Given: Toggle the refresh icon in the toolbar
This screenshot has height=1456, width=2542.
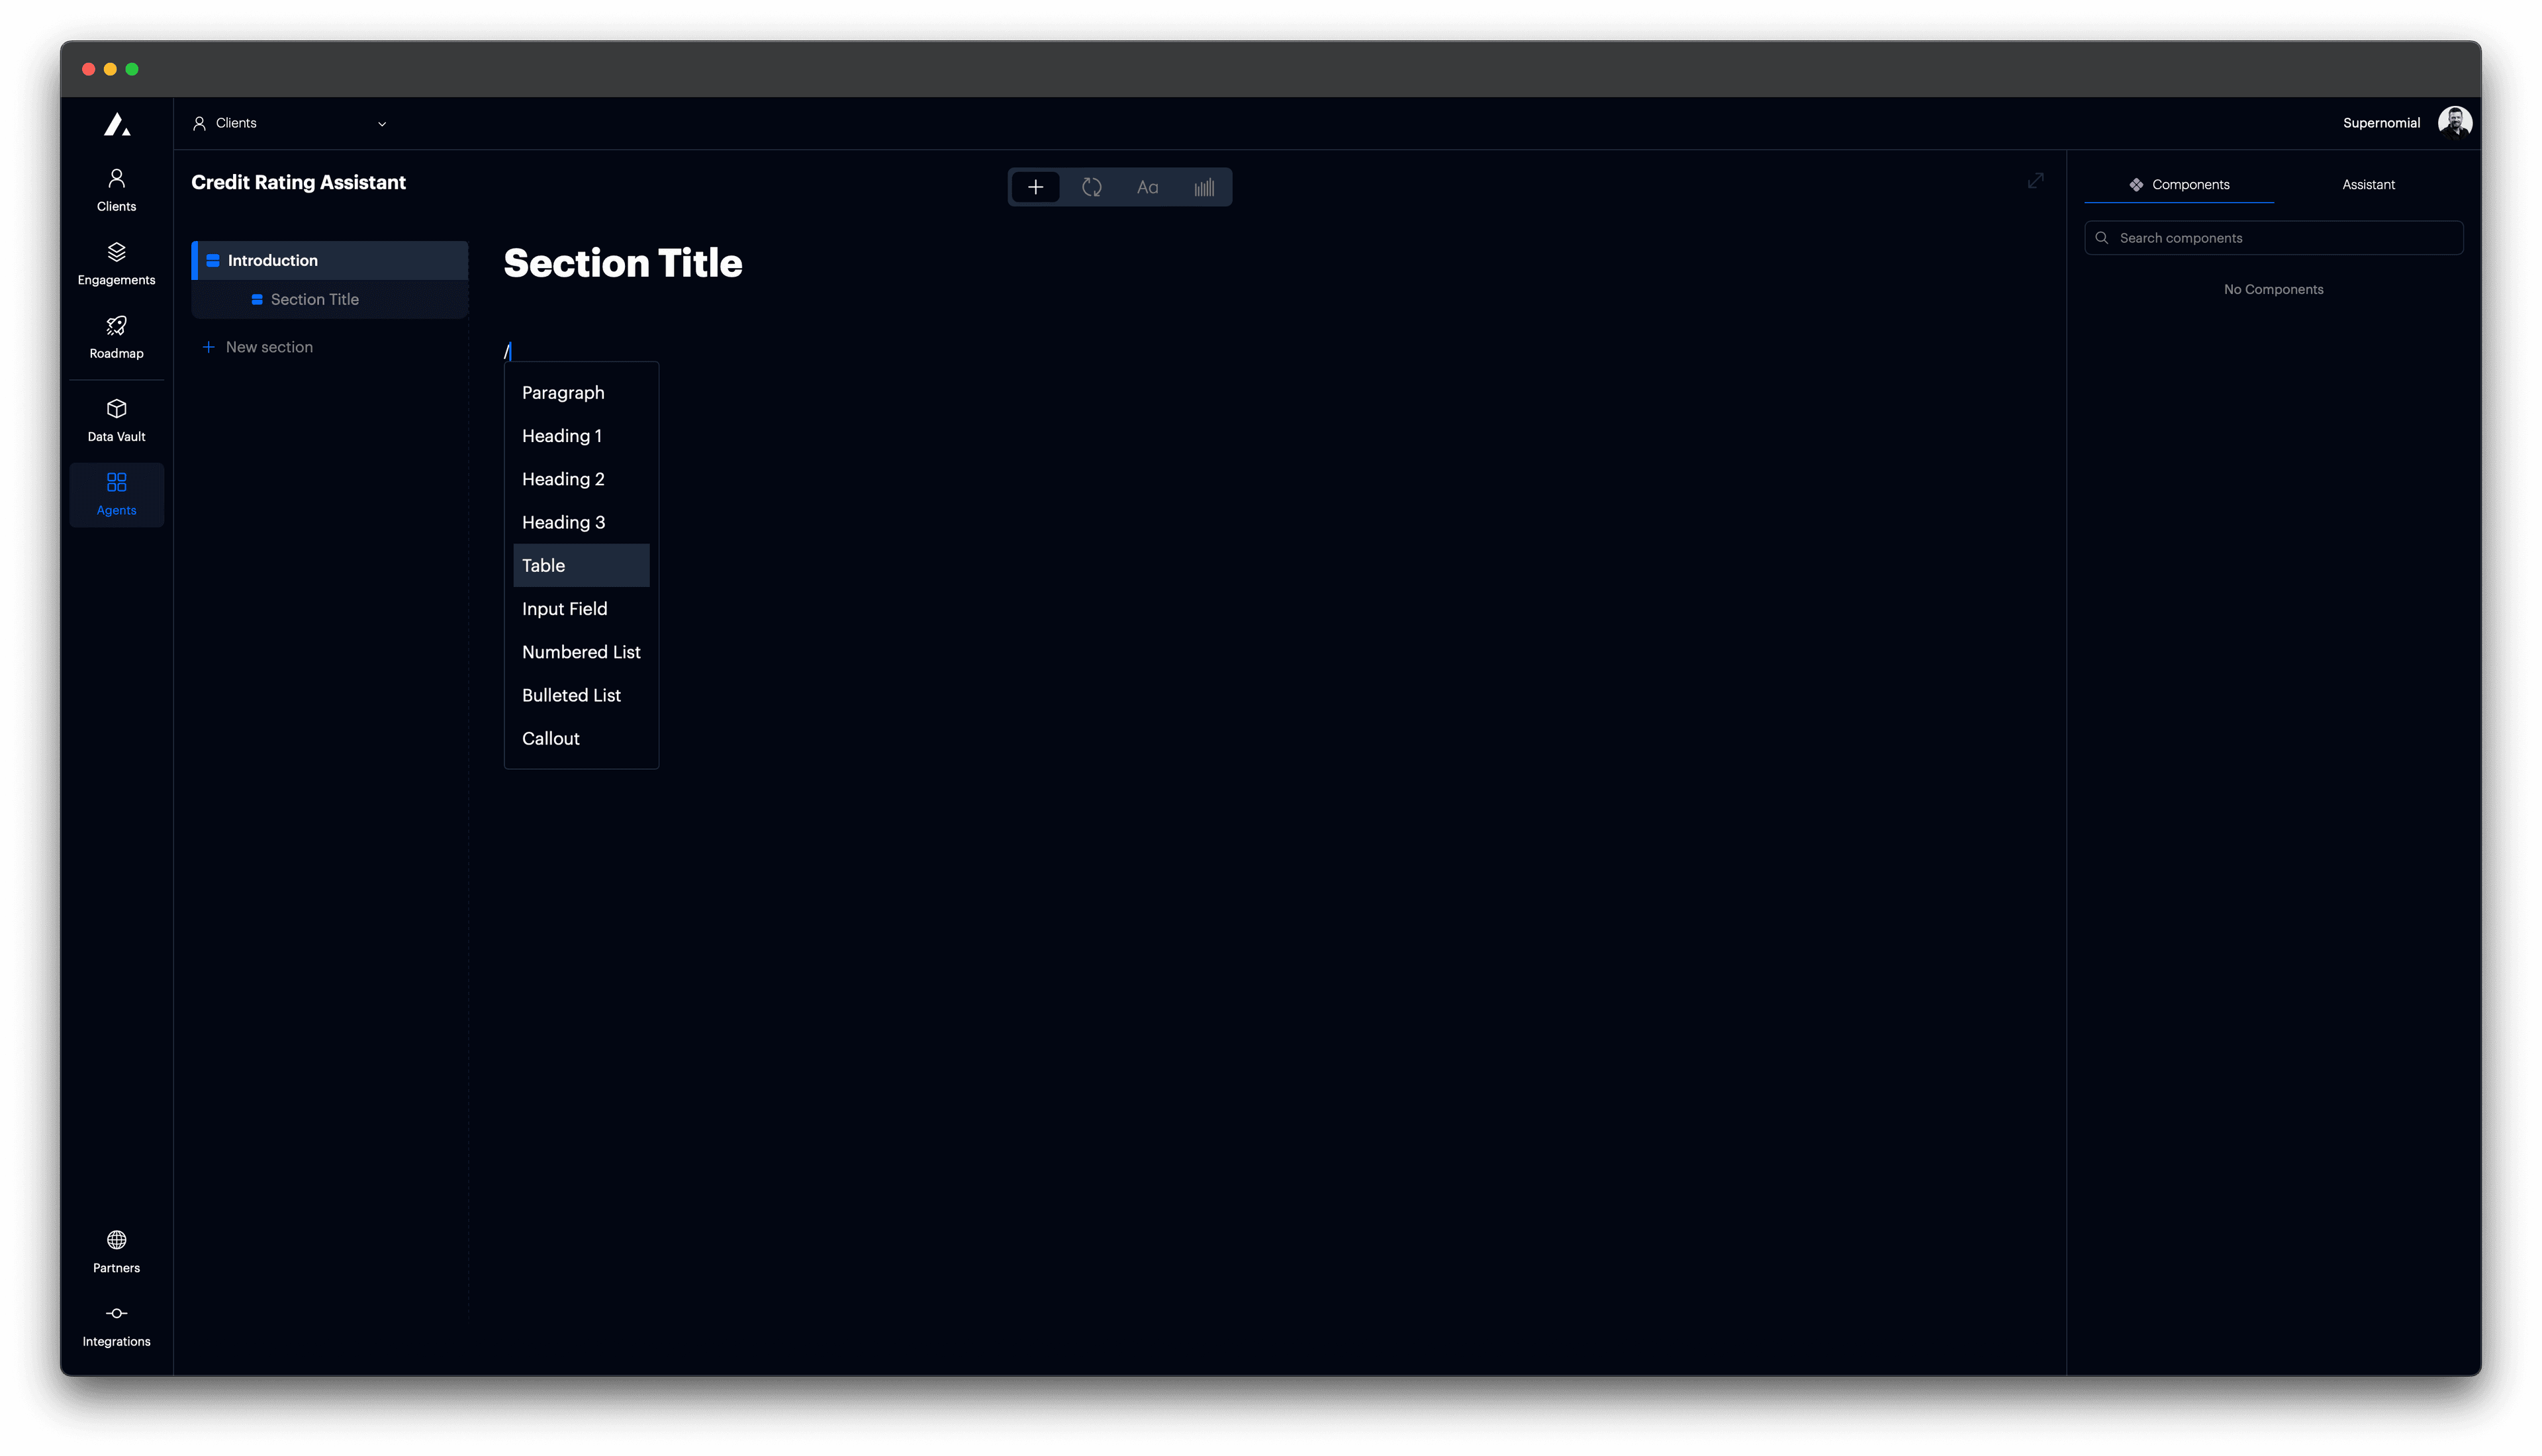Looking at the screenshot, I should pos(1092,186).
